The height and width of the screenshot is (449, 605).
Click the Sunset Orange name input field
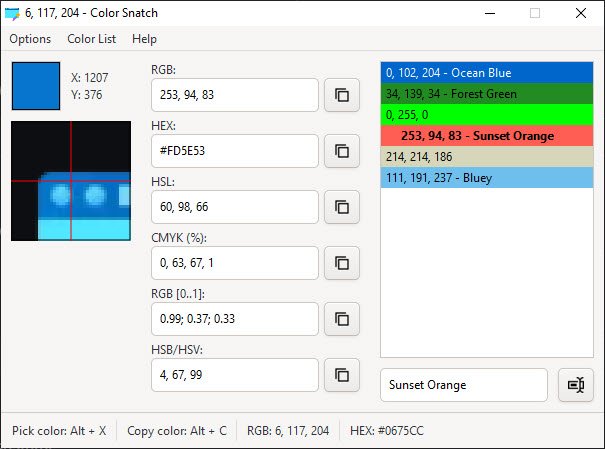point(463,385)
